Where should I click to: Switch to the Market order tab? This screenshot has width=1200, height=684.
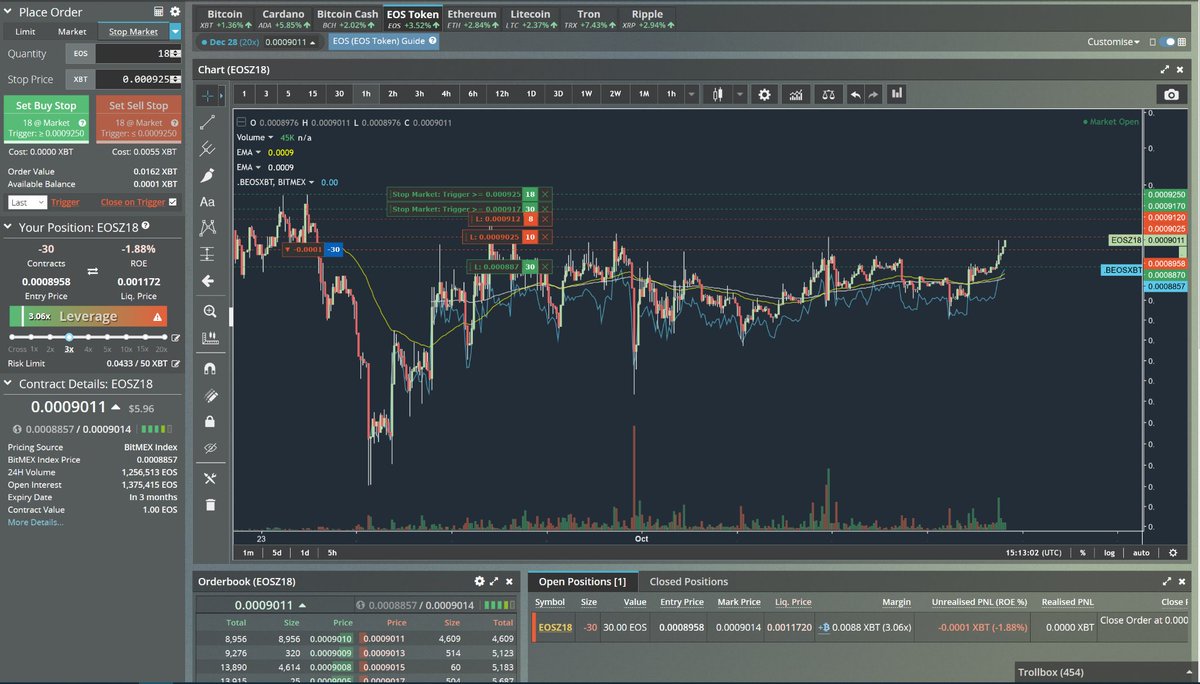(72, 32)
